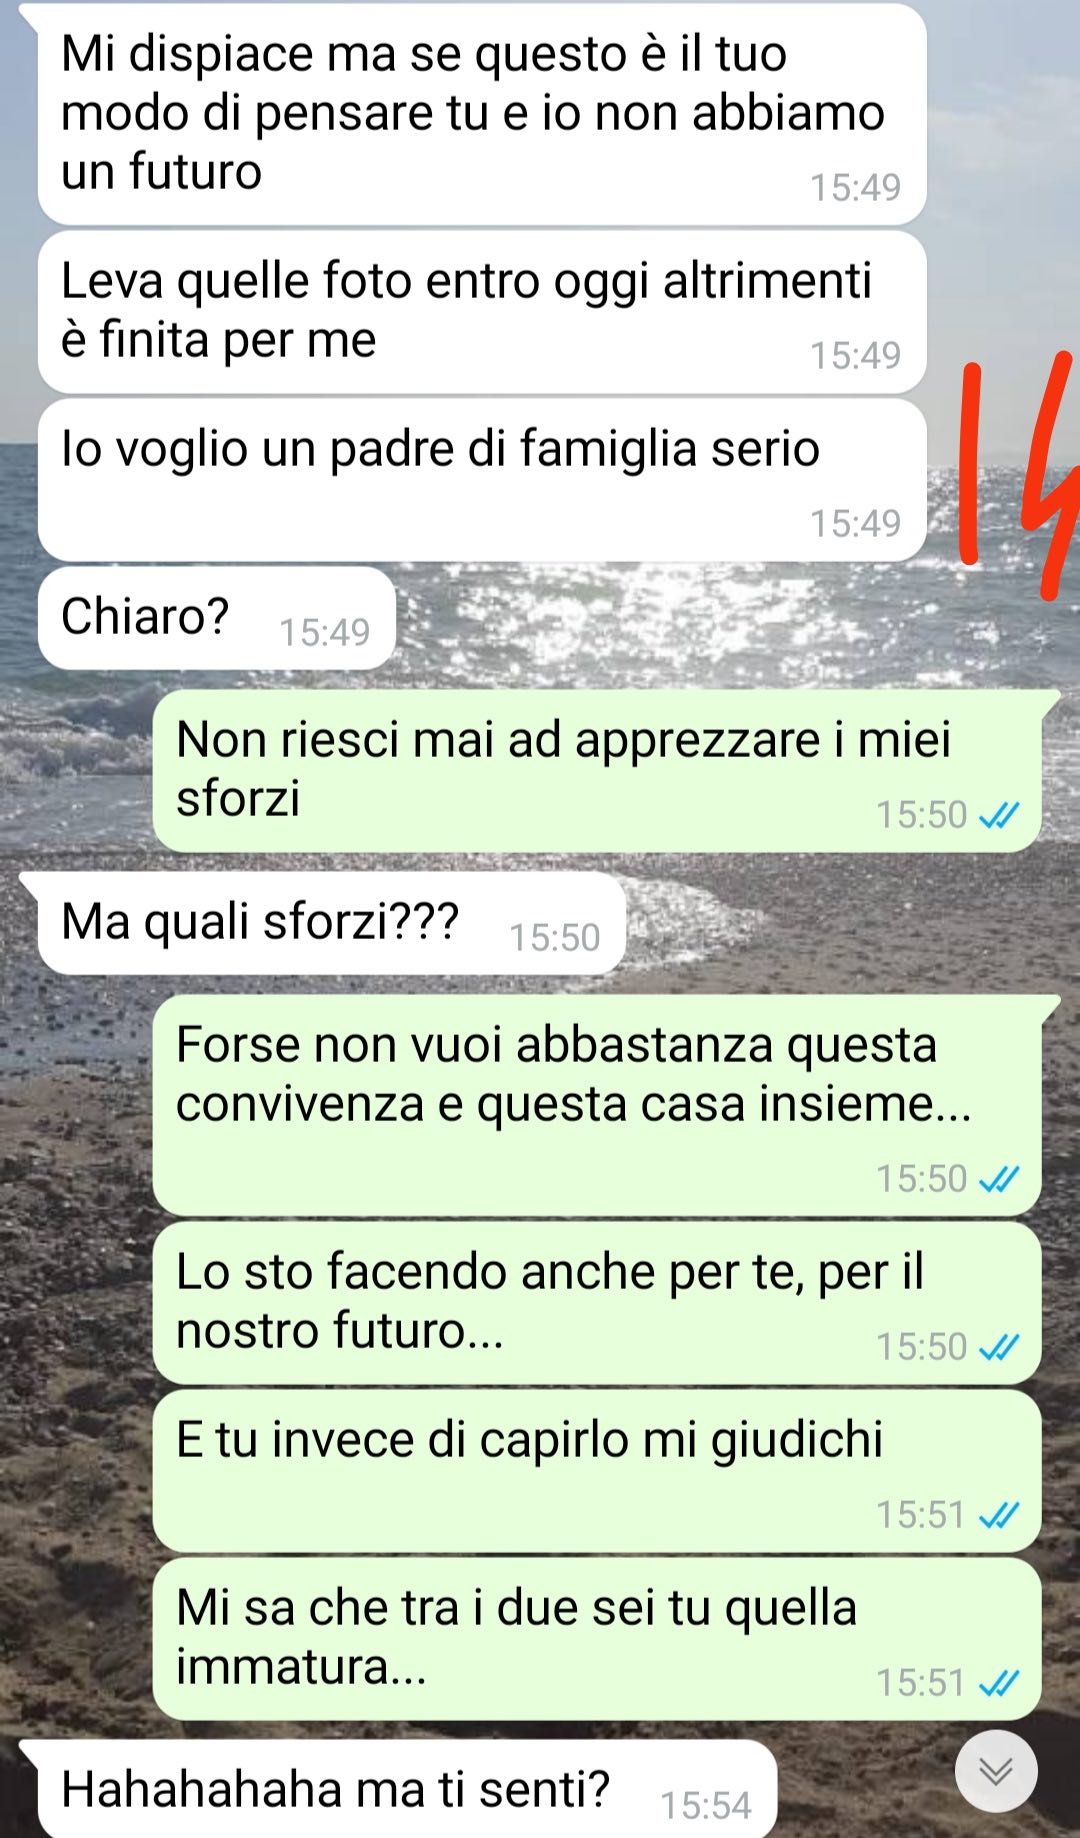Viewport: 1080px width, 1838px height.
Task: Tap 'Mi sa che tra i due' message
Action: tap(597, 1639)
